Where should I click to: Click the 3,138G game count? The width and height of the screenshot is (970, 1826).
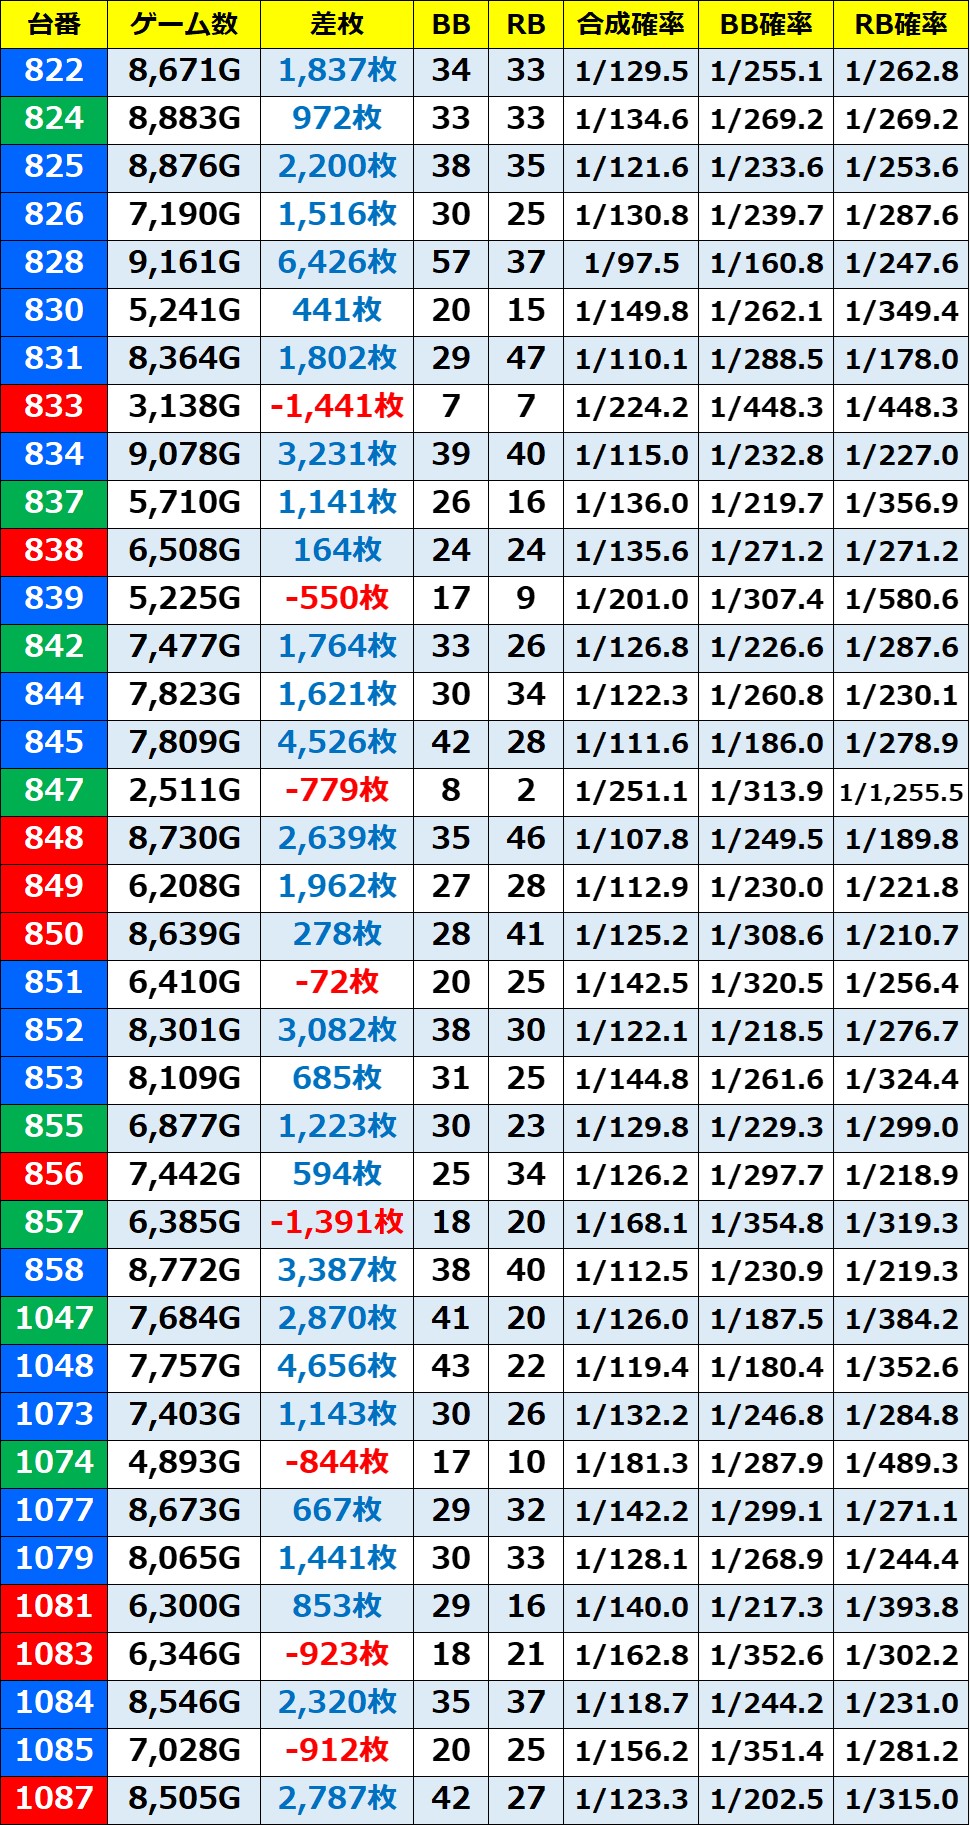click(184, 408)
